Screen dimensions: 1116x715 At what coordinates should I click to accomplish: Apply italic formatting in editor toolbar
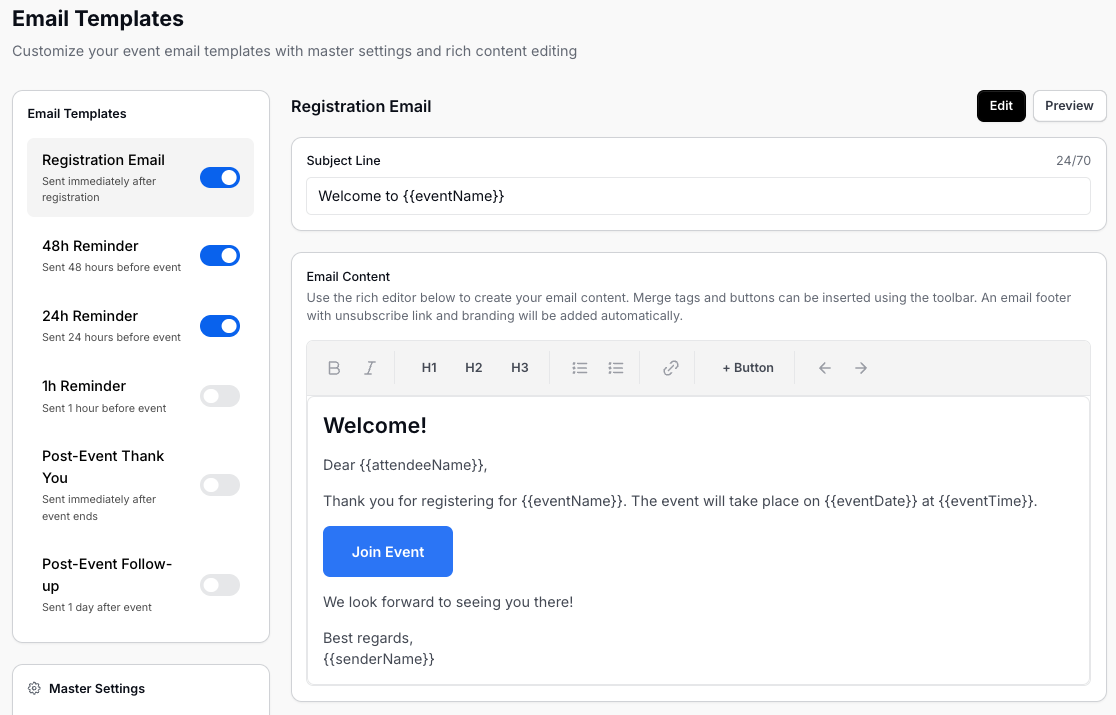coord(370,368)
